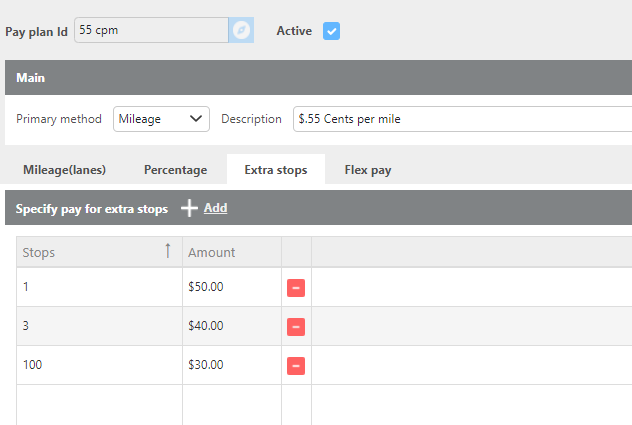Click the plus icon next to Add
The image size is (632, 425).
click(x=189, y=208)
